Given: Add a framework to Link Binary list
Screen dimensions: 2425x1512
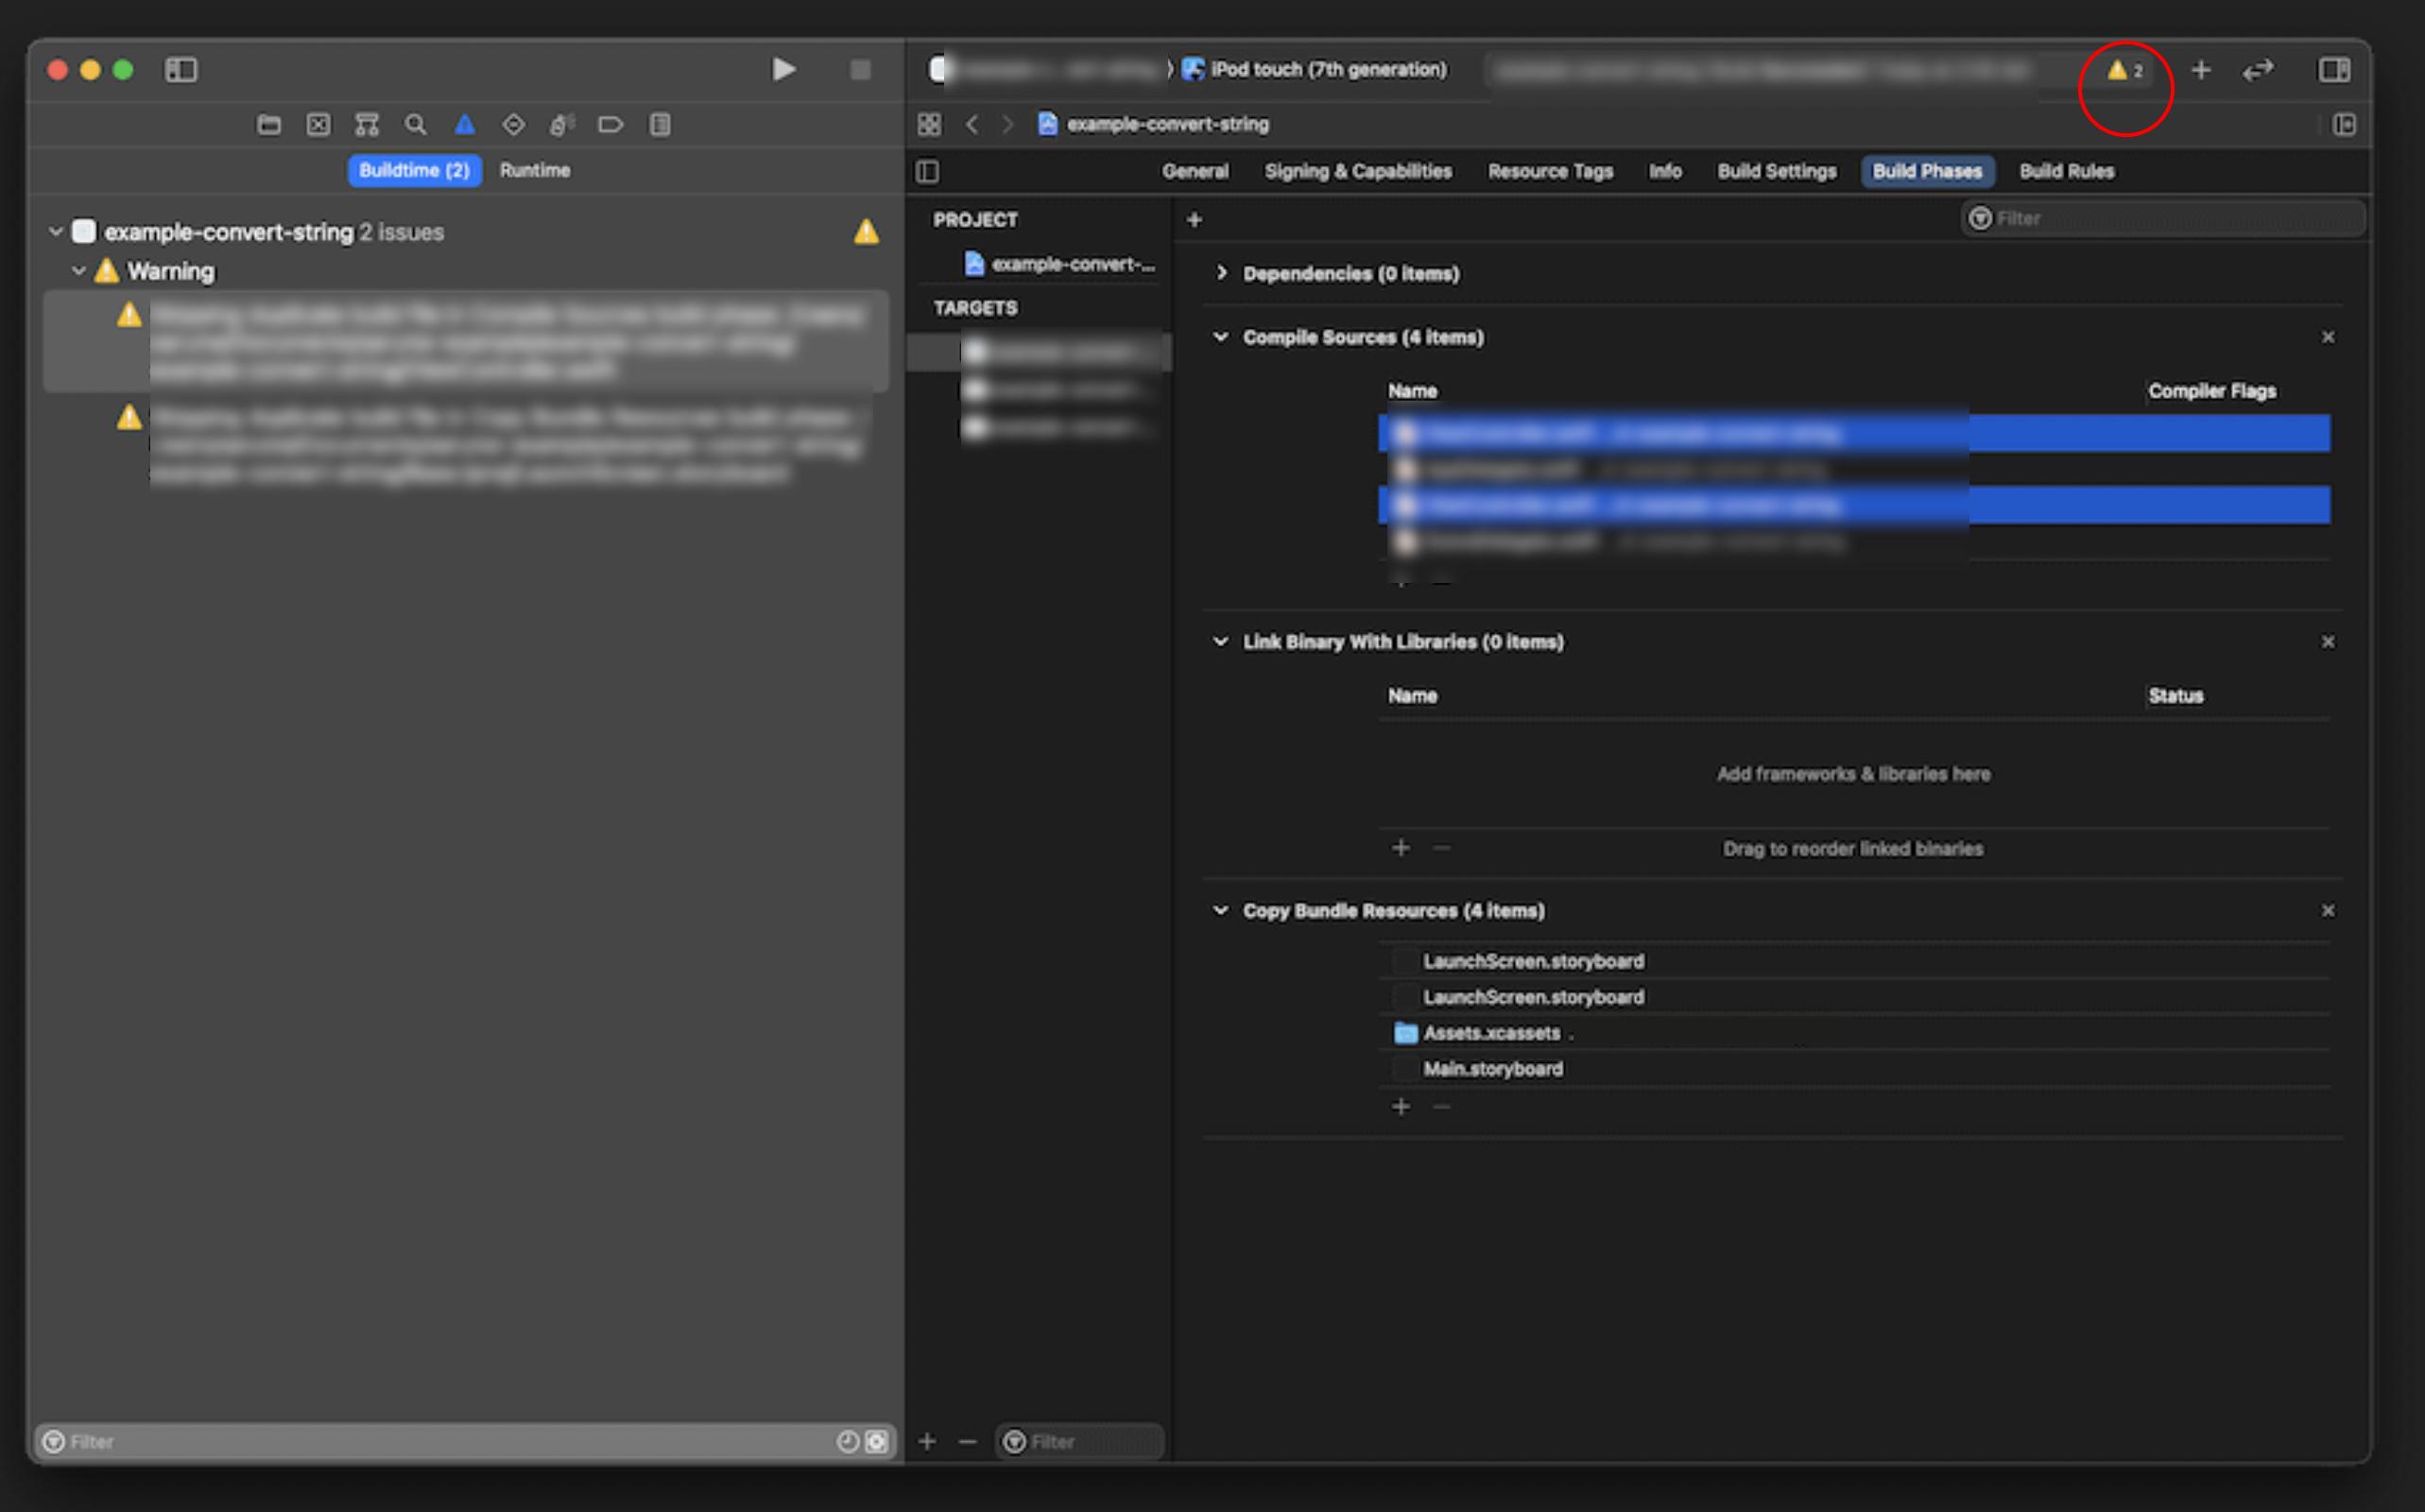Looking at the screenshot, I should tap(1401, 848).
